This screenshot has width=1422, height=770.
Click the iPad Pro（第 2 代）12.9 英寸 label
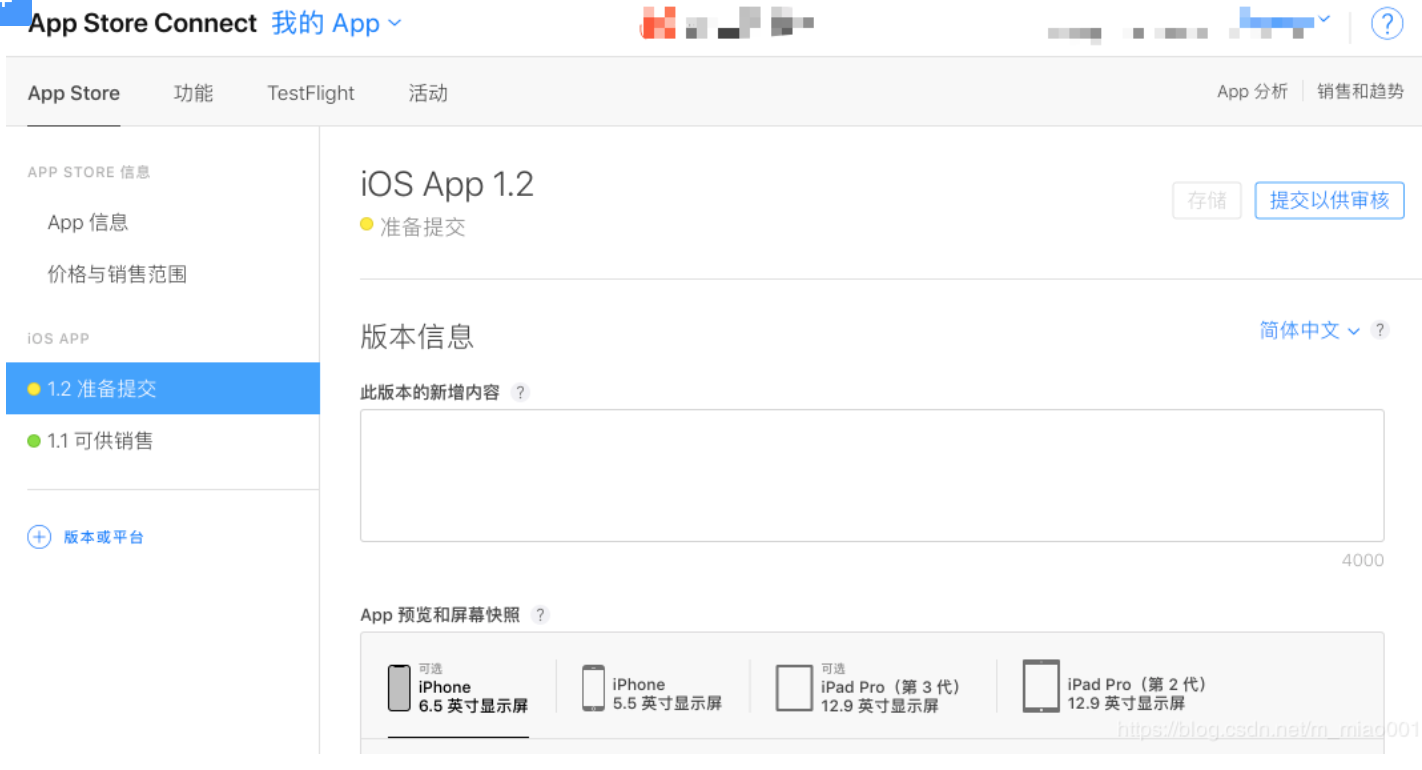[1138, 694]
